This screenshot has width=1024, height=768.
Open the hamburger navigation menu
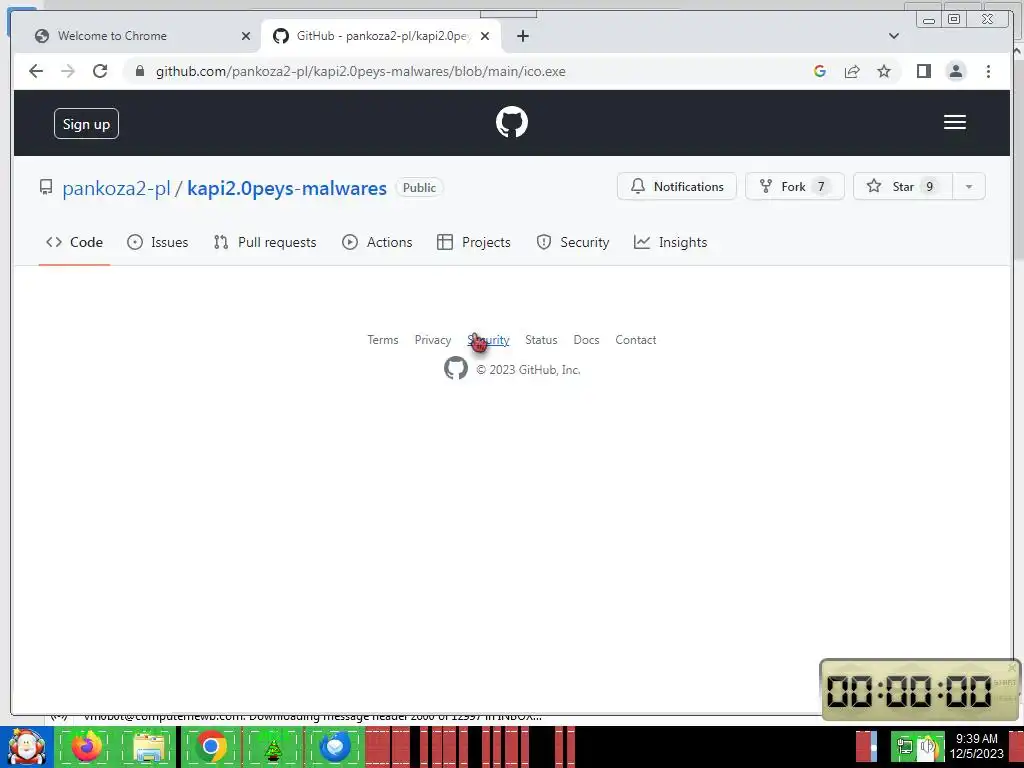(x=954, y=122)
